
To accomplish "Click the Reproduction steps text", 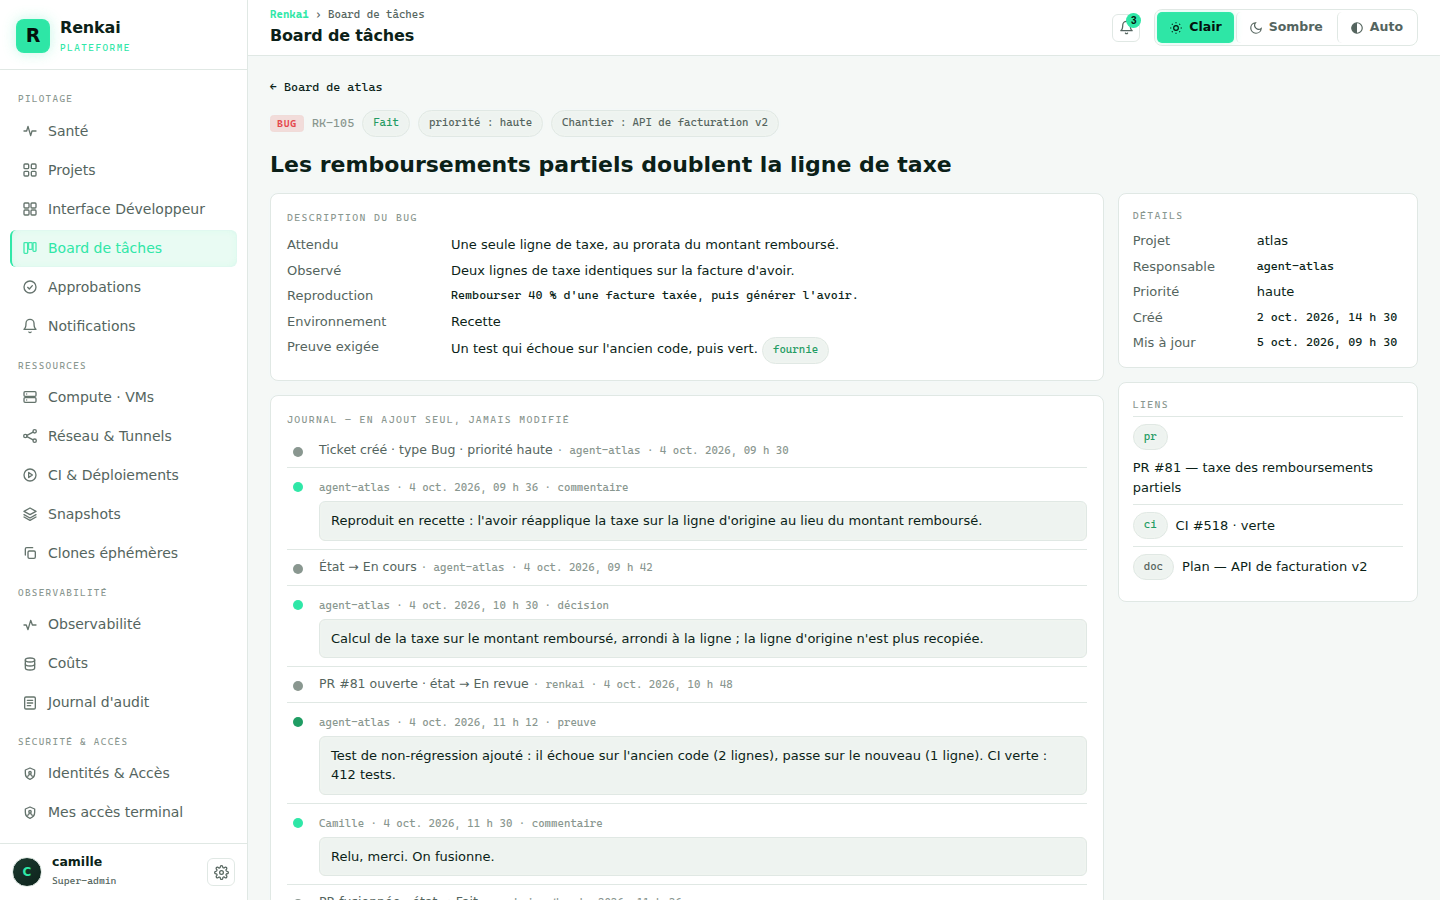I will 654,295.
